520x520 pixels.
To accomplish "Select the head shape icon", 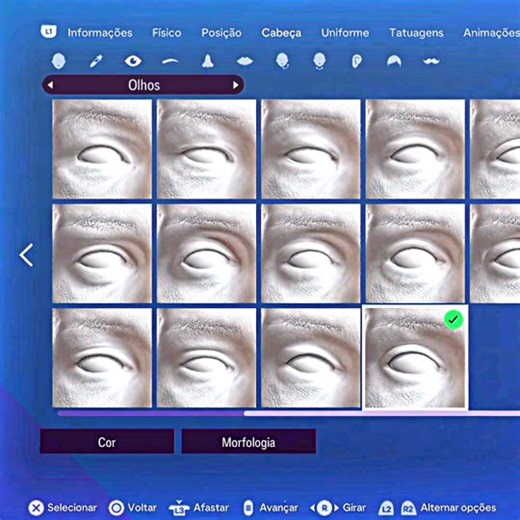I will tap(59, 61).
